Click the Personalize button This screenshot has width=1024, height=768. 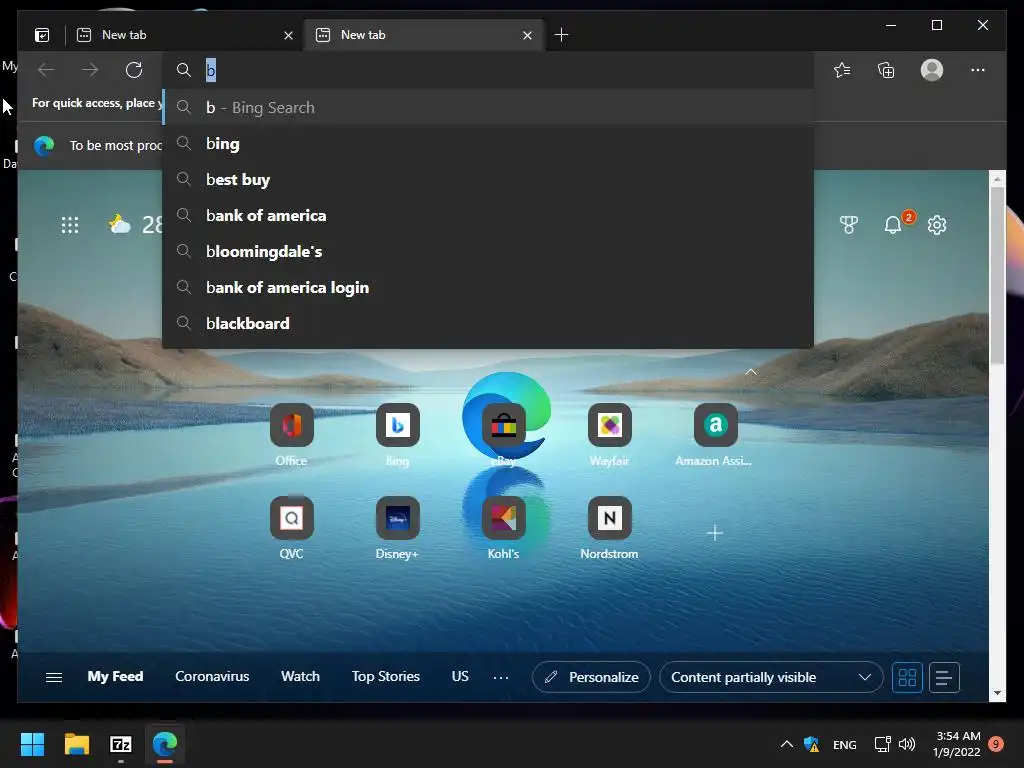[591, 677]
